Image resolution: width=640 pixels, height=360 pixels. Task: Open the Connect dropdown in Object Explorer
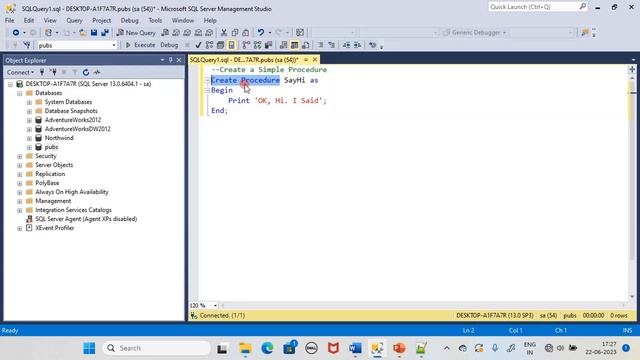[20, 72]
